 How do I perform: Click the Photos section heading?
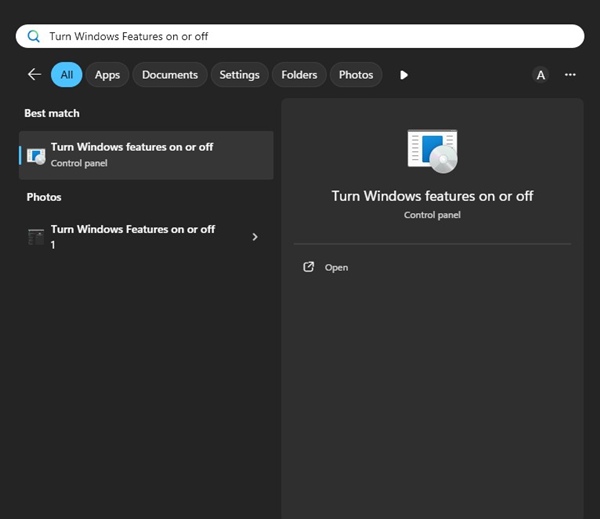click(44, 197)
